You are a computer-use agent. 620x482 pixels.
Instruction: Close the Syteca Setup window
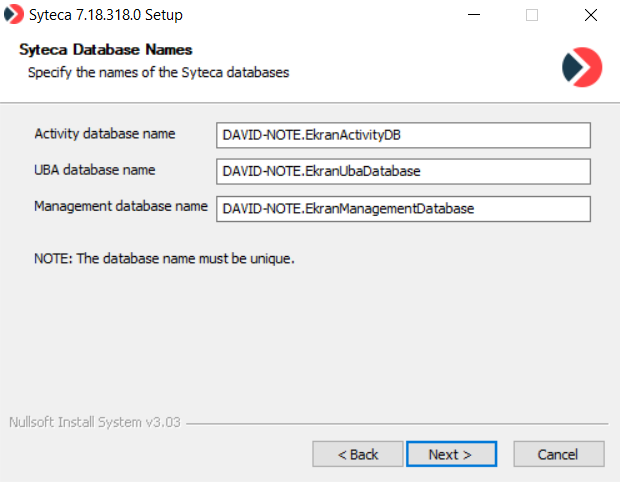point(590,15)
